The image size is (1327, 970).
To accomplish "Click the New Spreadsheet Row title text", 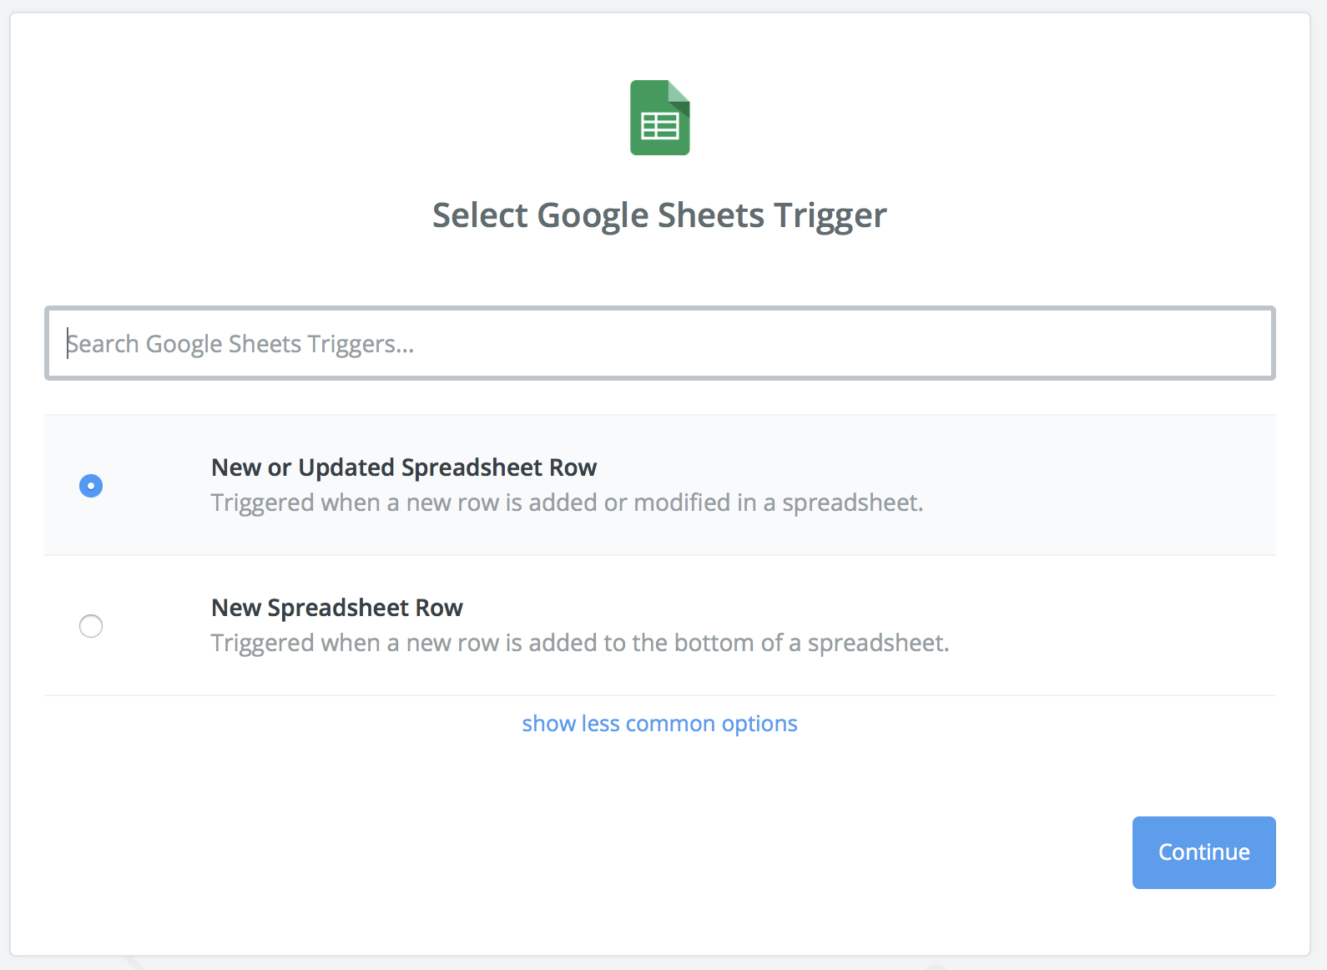I will coord(337,607).
